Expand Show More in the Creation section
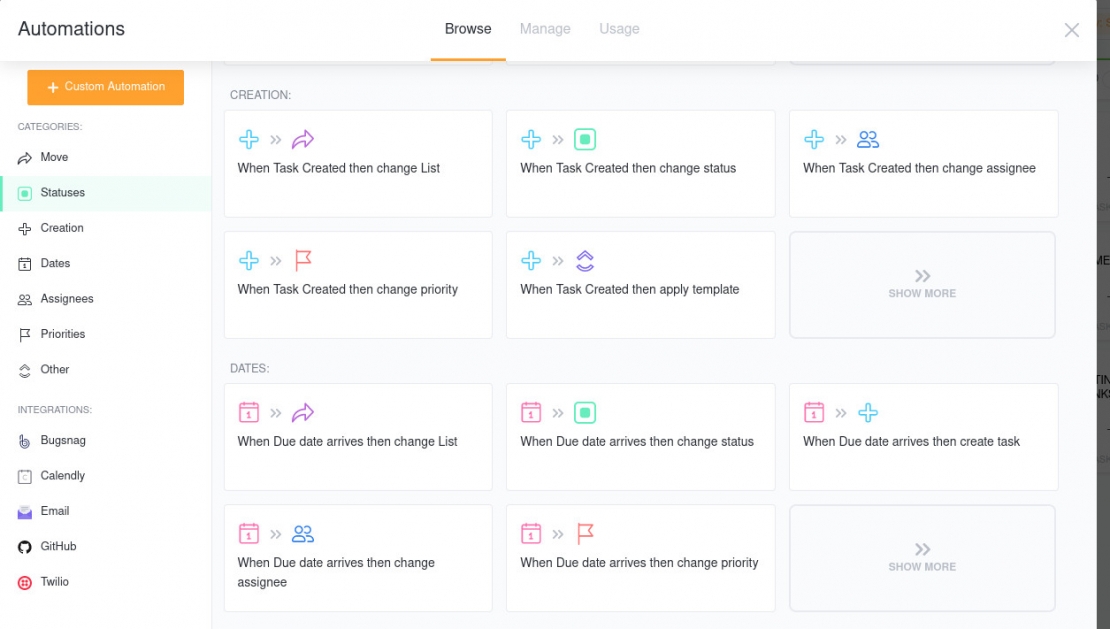The height and width of the screenshot is (629, 1110). (x=922, y=285)
